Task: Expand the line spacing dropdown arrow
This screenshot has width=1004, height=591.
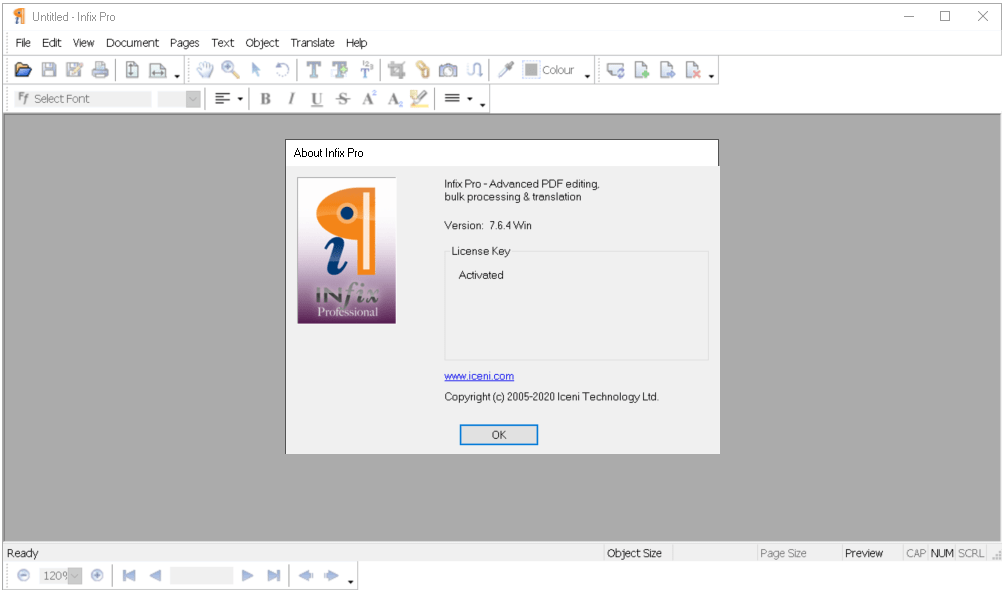Action: (x=469, y=99)
